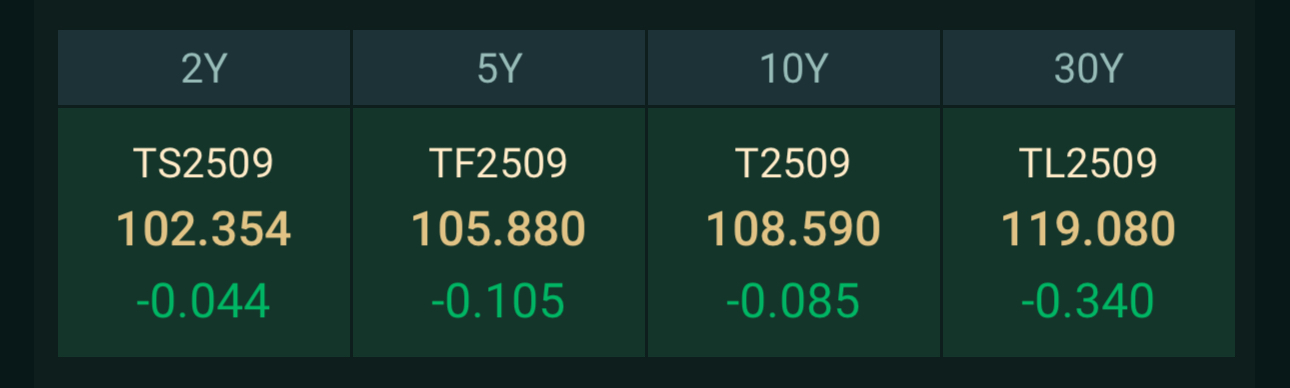View the 30Y futures quote card
1290x388 pixels.
[x=1088, y=232]
